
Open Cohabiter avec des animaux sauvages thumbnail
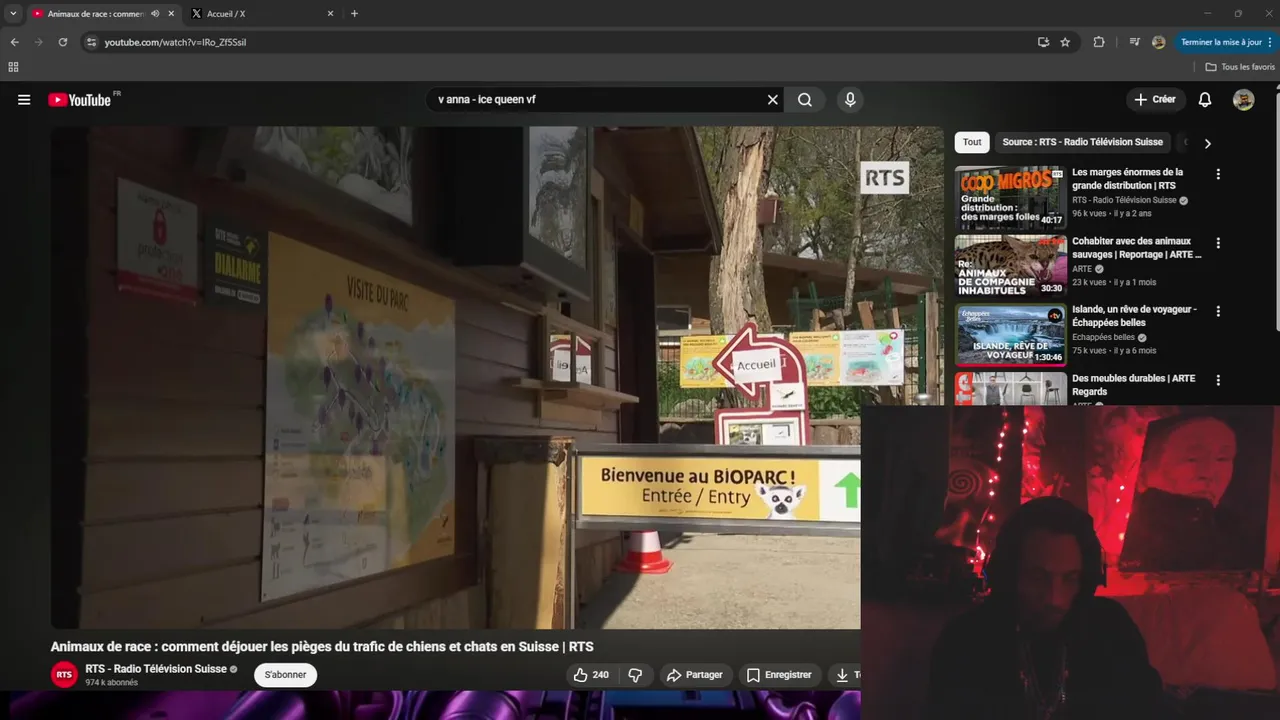(x=1010, y=266)
